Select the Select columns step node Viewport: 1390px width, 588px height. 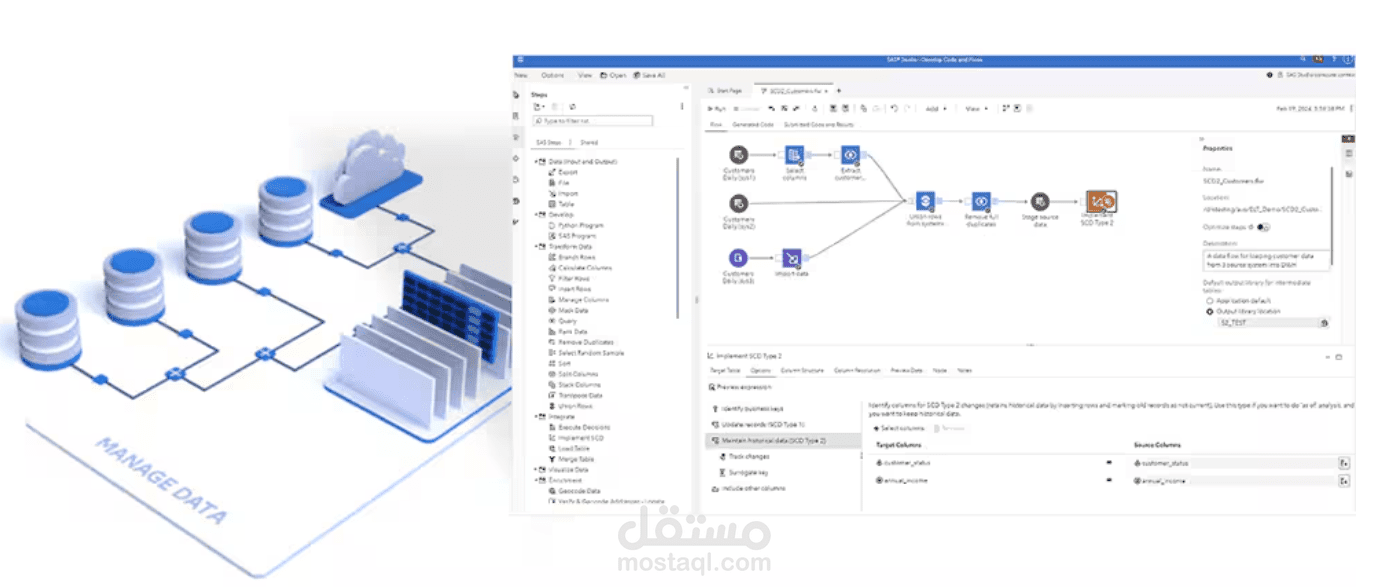(x=795, y=155)
